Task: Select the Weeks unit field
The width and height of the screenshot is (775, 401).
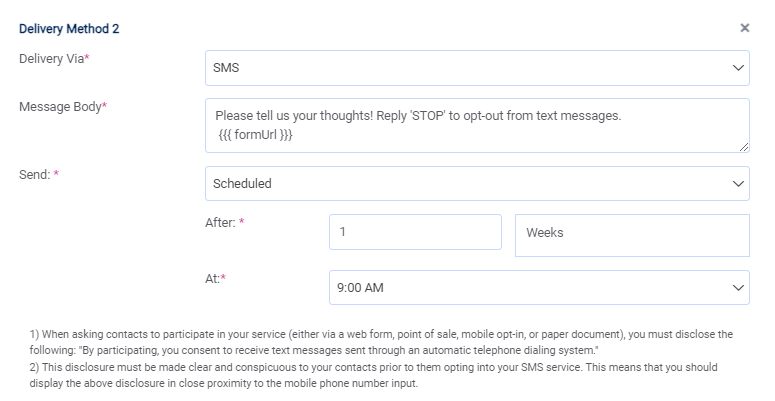Action: click(x=631, y=235)
